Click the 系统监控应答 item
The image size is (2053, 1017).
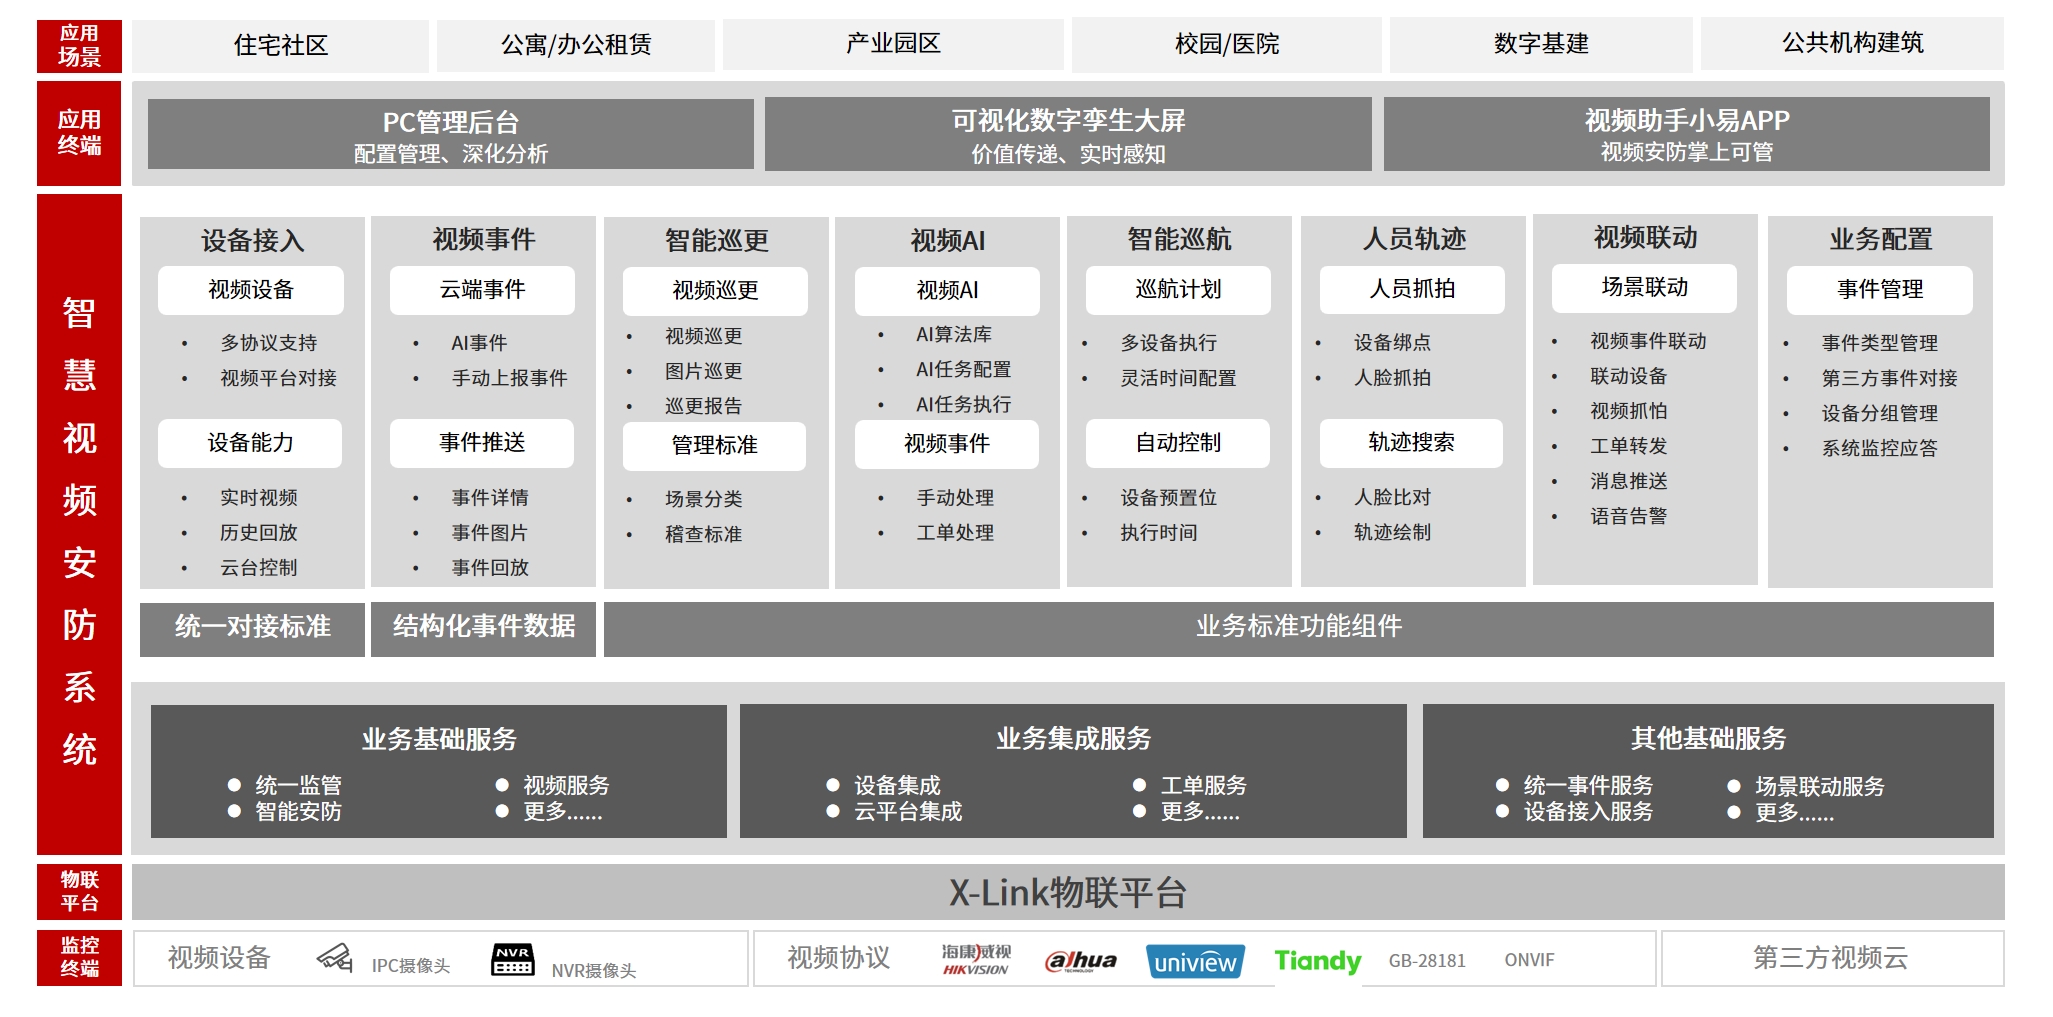point(1880,448)
